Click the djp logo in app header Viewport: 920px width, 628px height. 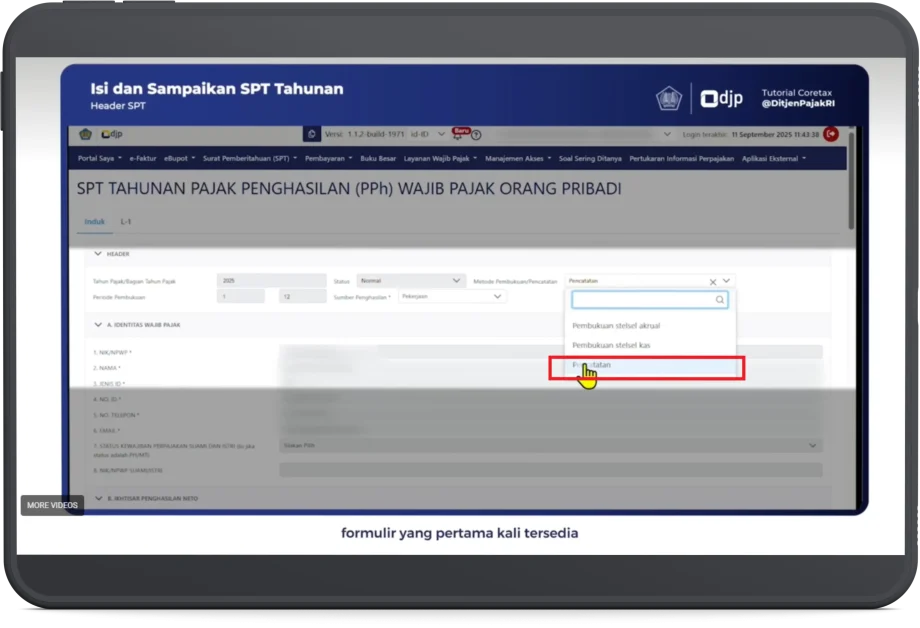[x=110, y=134]
